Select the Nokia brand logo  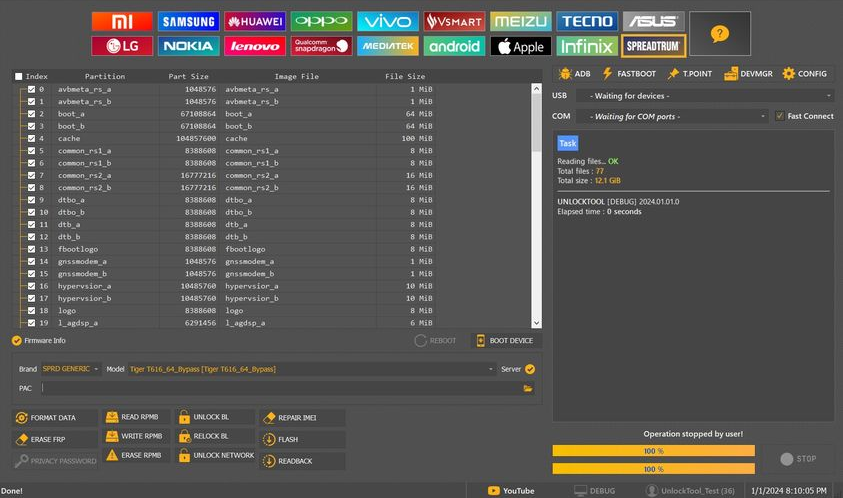(x=189, y=46)
